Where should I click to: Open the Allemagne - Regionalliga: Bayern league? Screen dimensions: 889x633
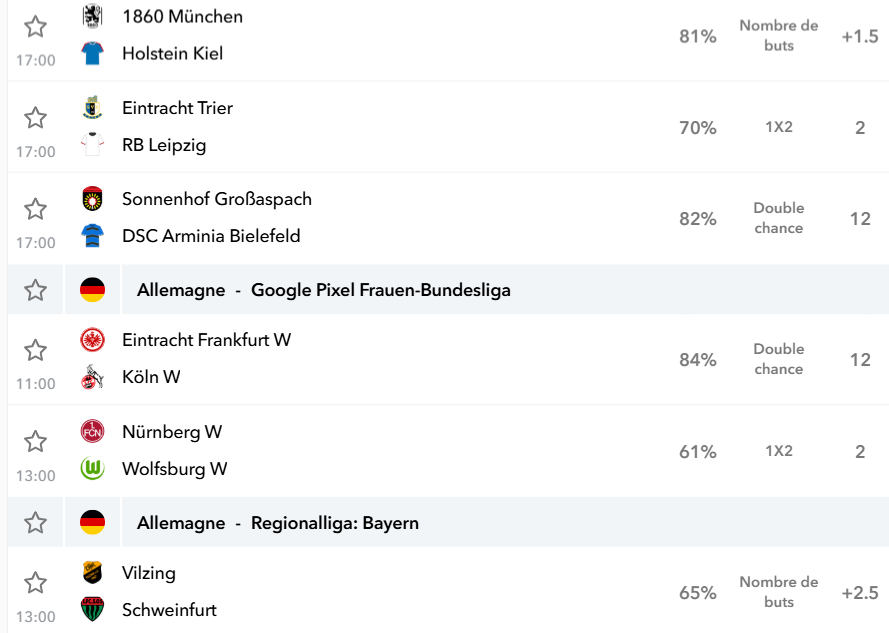tap(278, 523)
